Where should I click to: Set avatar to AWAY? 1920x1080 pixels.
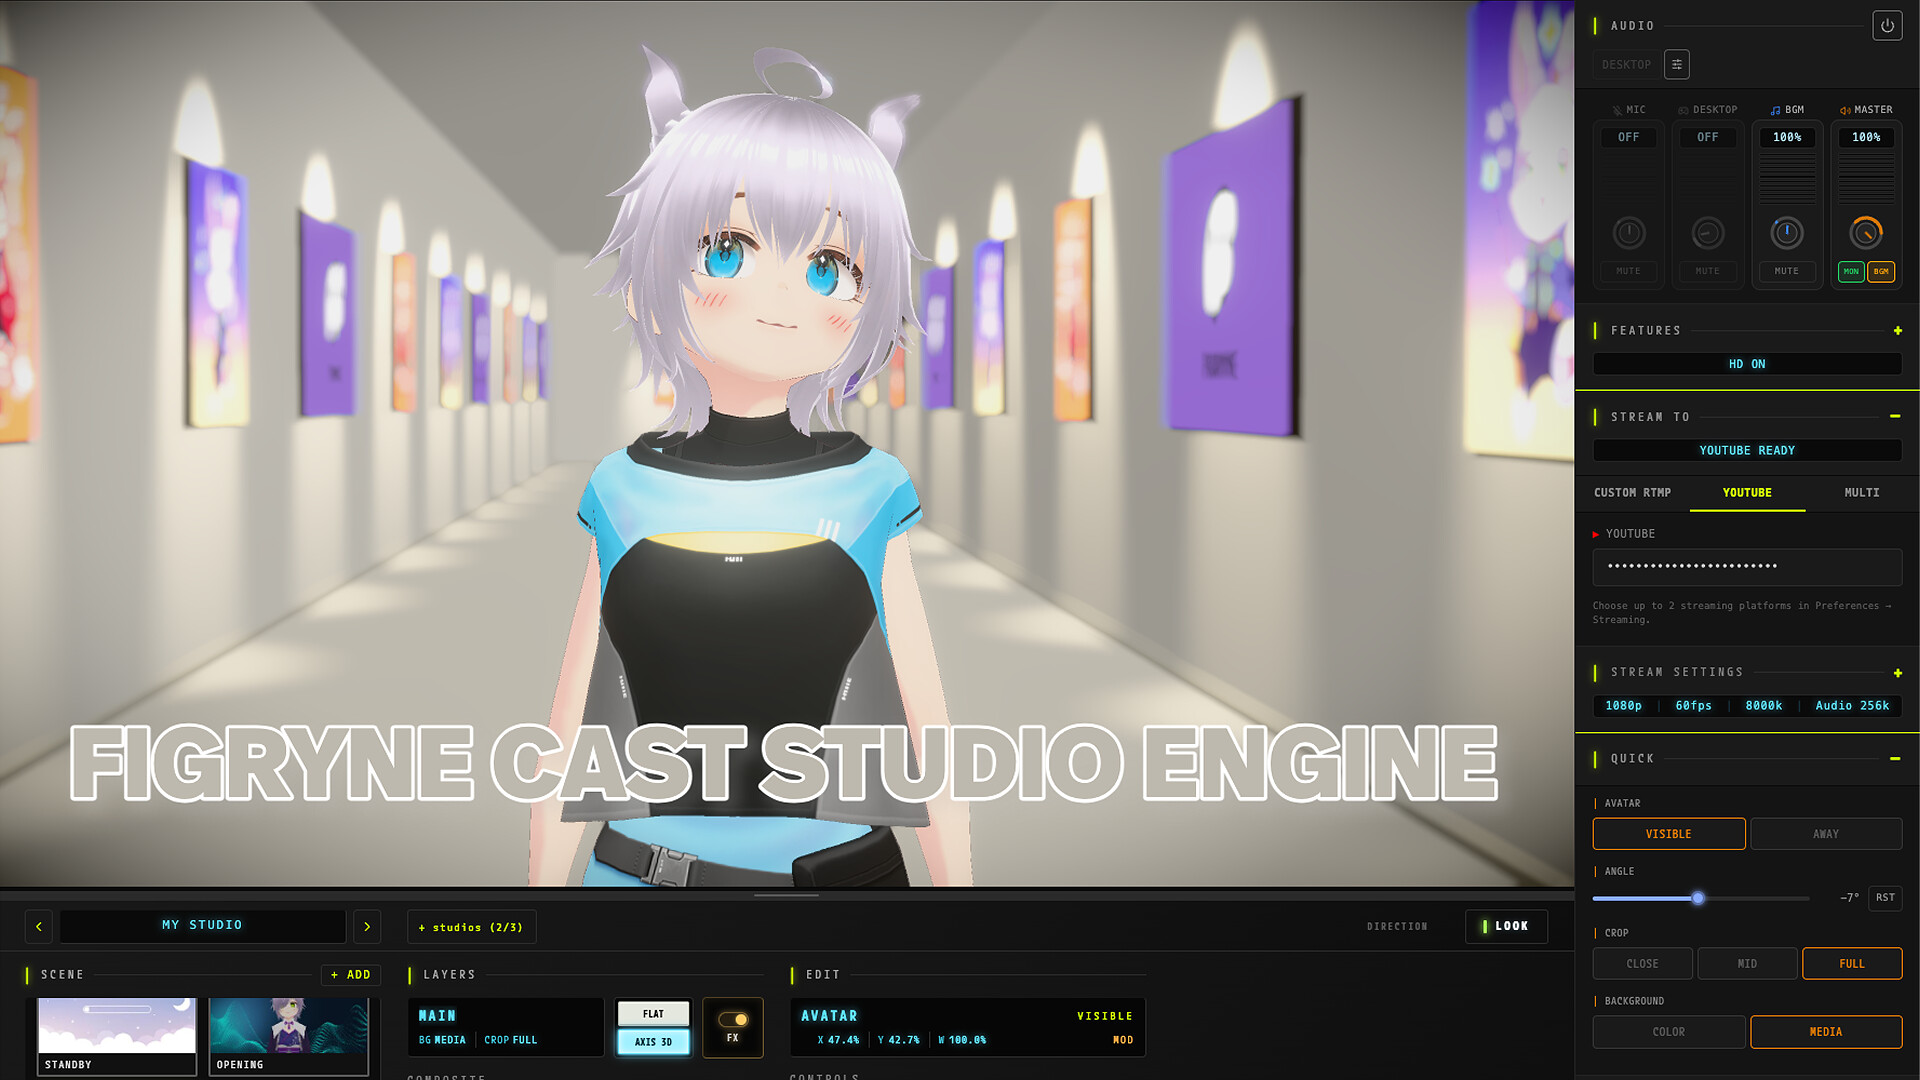coord(1826,834)
